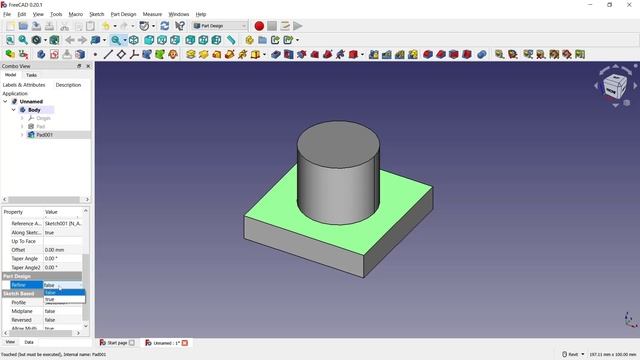Click the Create sketch icon
This screenshot has height=360, width=640.
click(54, 54)
